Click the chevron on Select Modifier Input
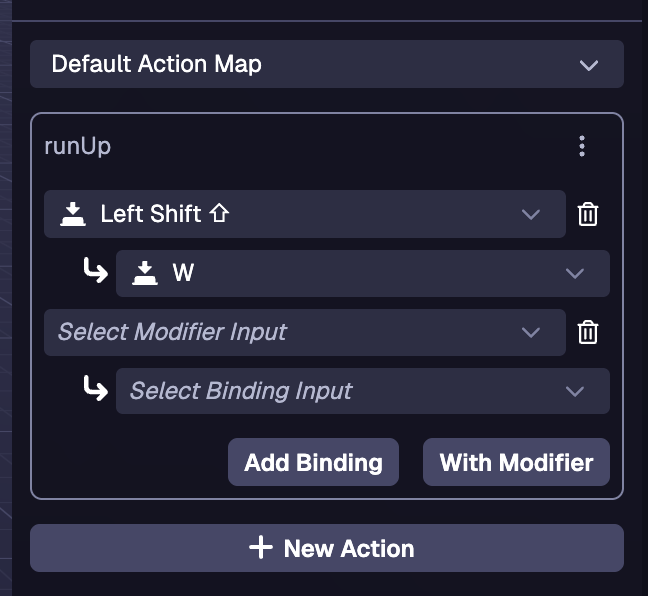Image resolution: width=648 pixels, height=596 pixels. (531, 332)
